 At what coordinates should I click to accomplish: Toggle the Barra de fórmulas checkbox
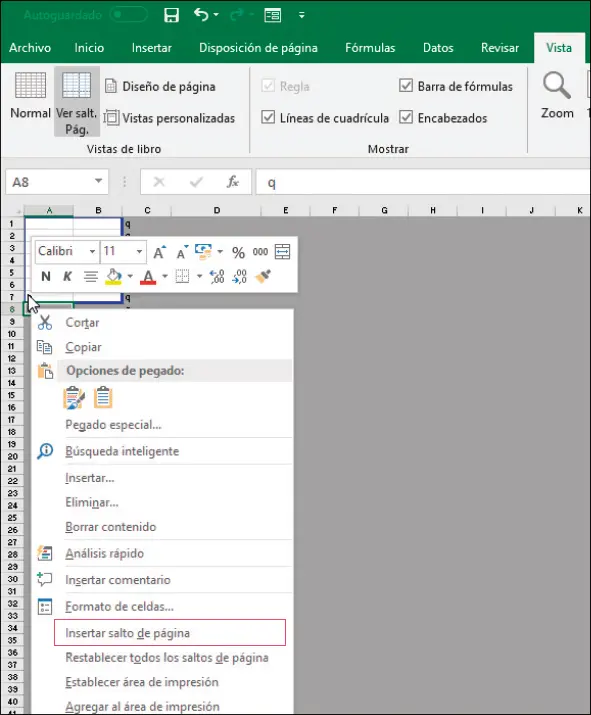(x=405, y=85)
